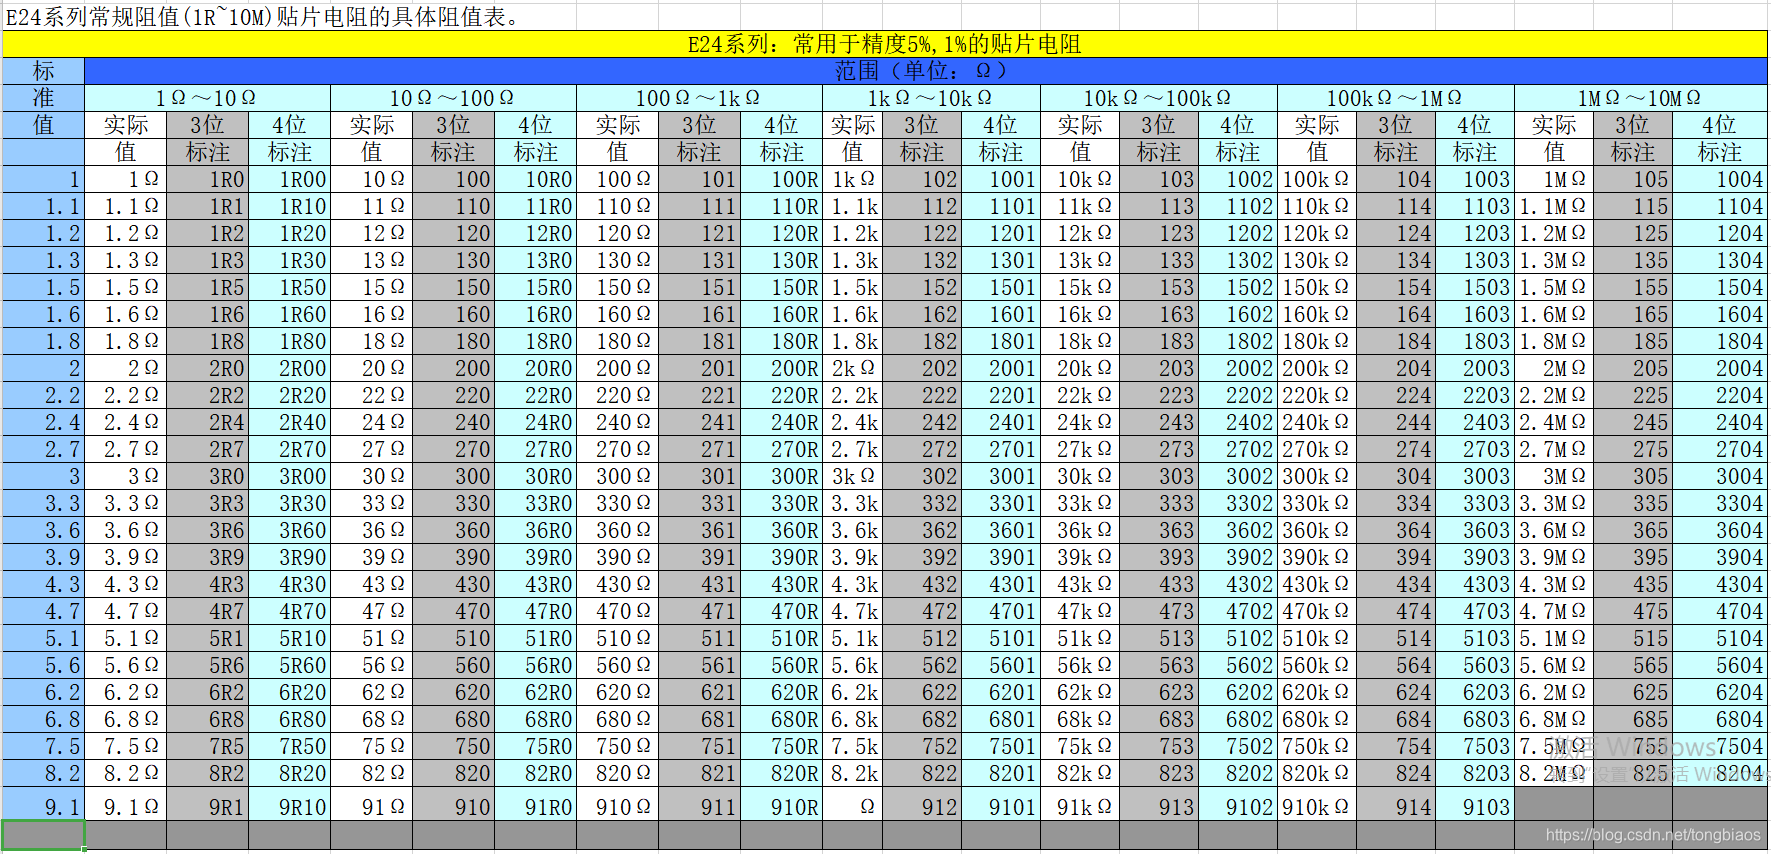Select the cell containing "30R0"
The image size is (1771, 854).
[535, 476]
